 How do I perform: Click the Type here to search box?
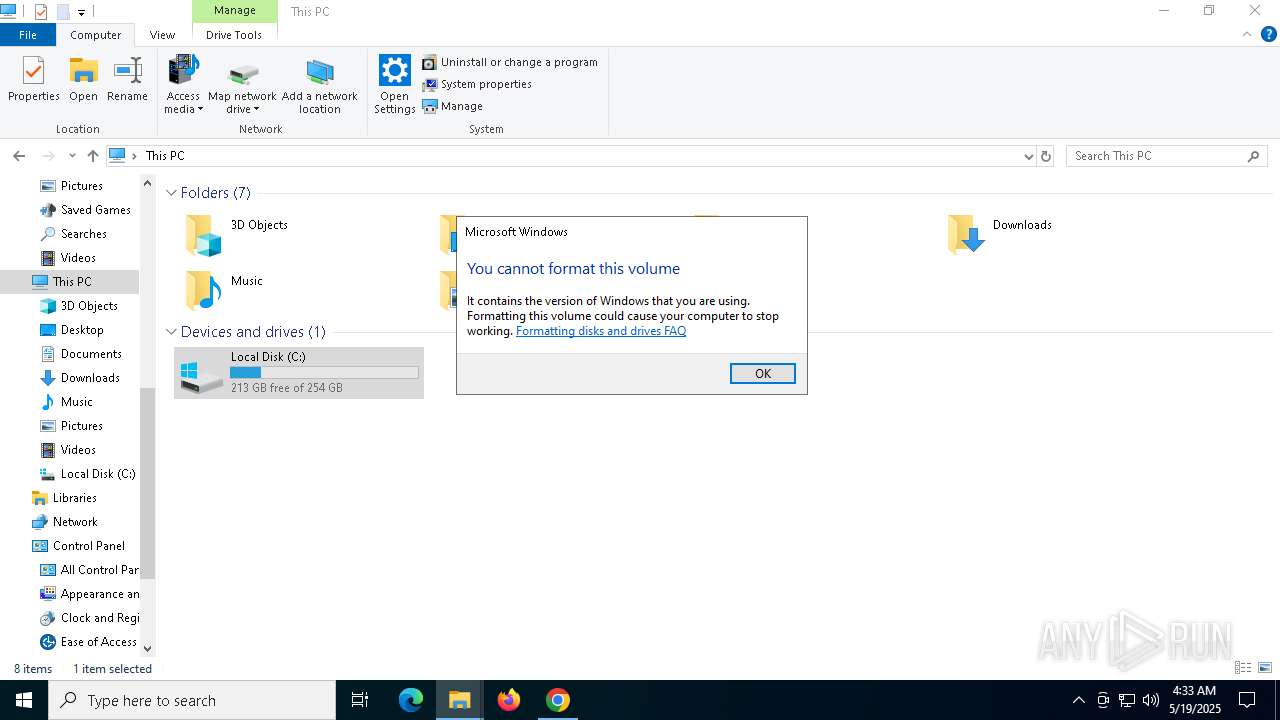192,700
